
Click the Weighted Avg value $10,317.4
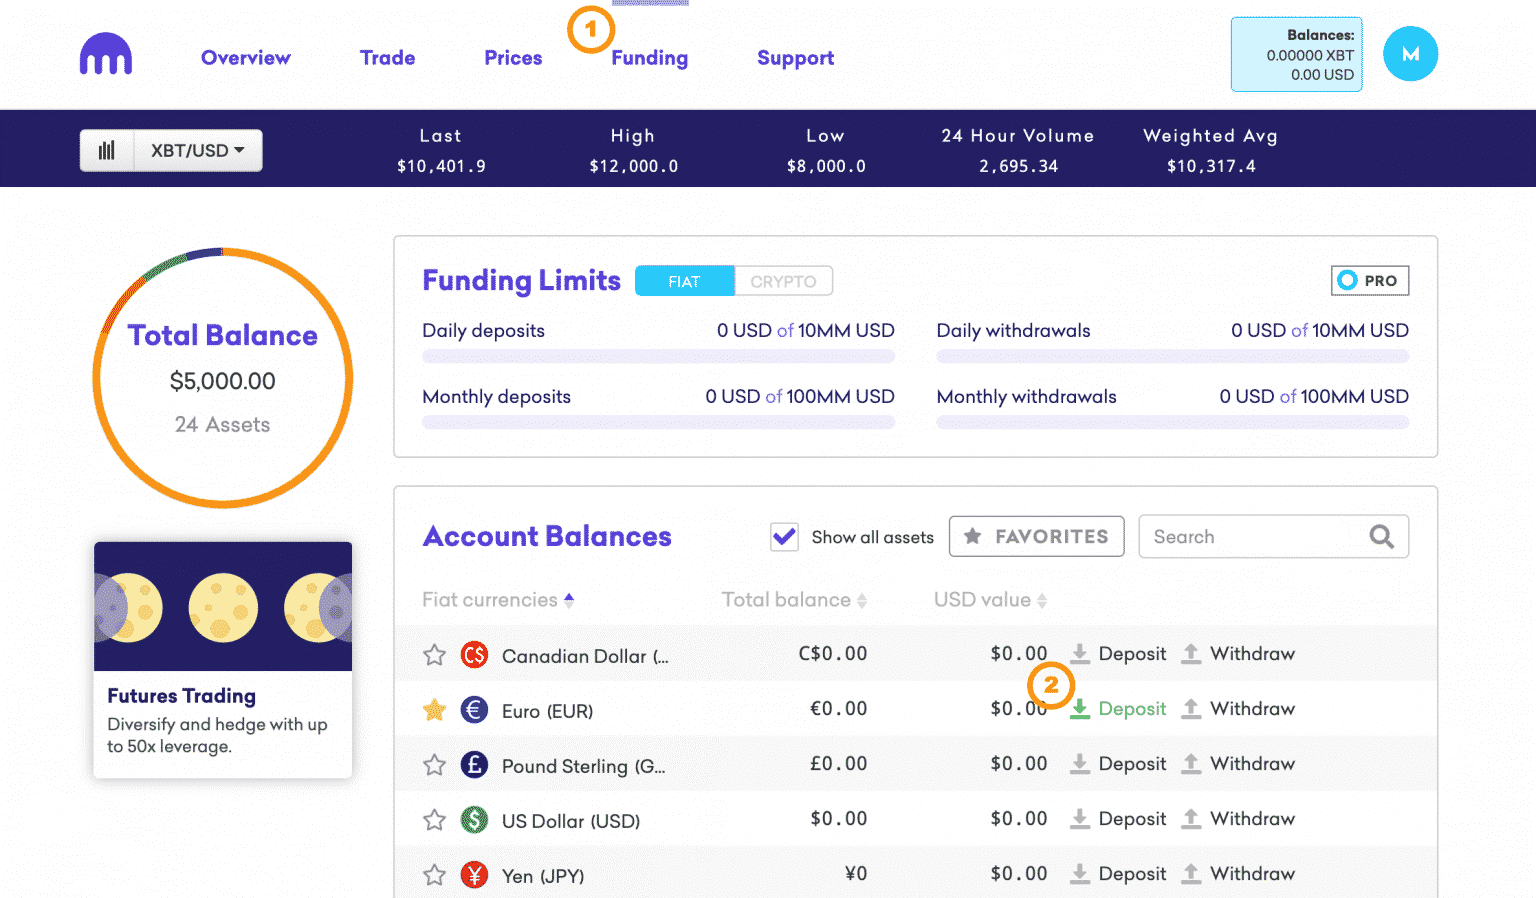(1211, 166)
